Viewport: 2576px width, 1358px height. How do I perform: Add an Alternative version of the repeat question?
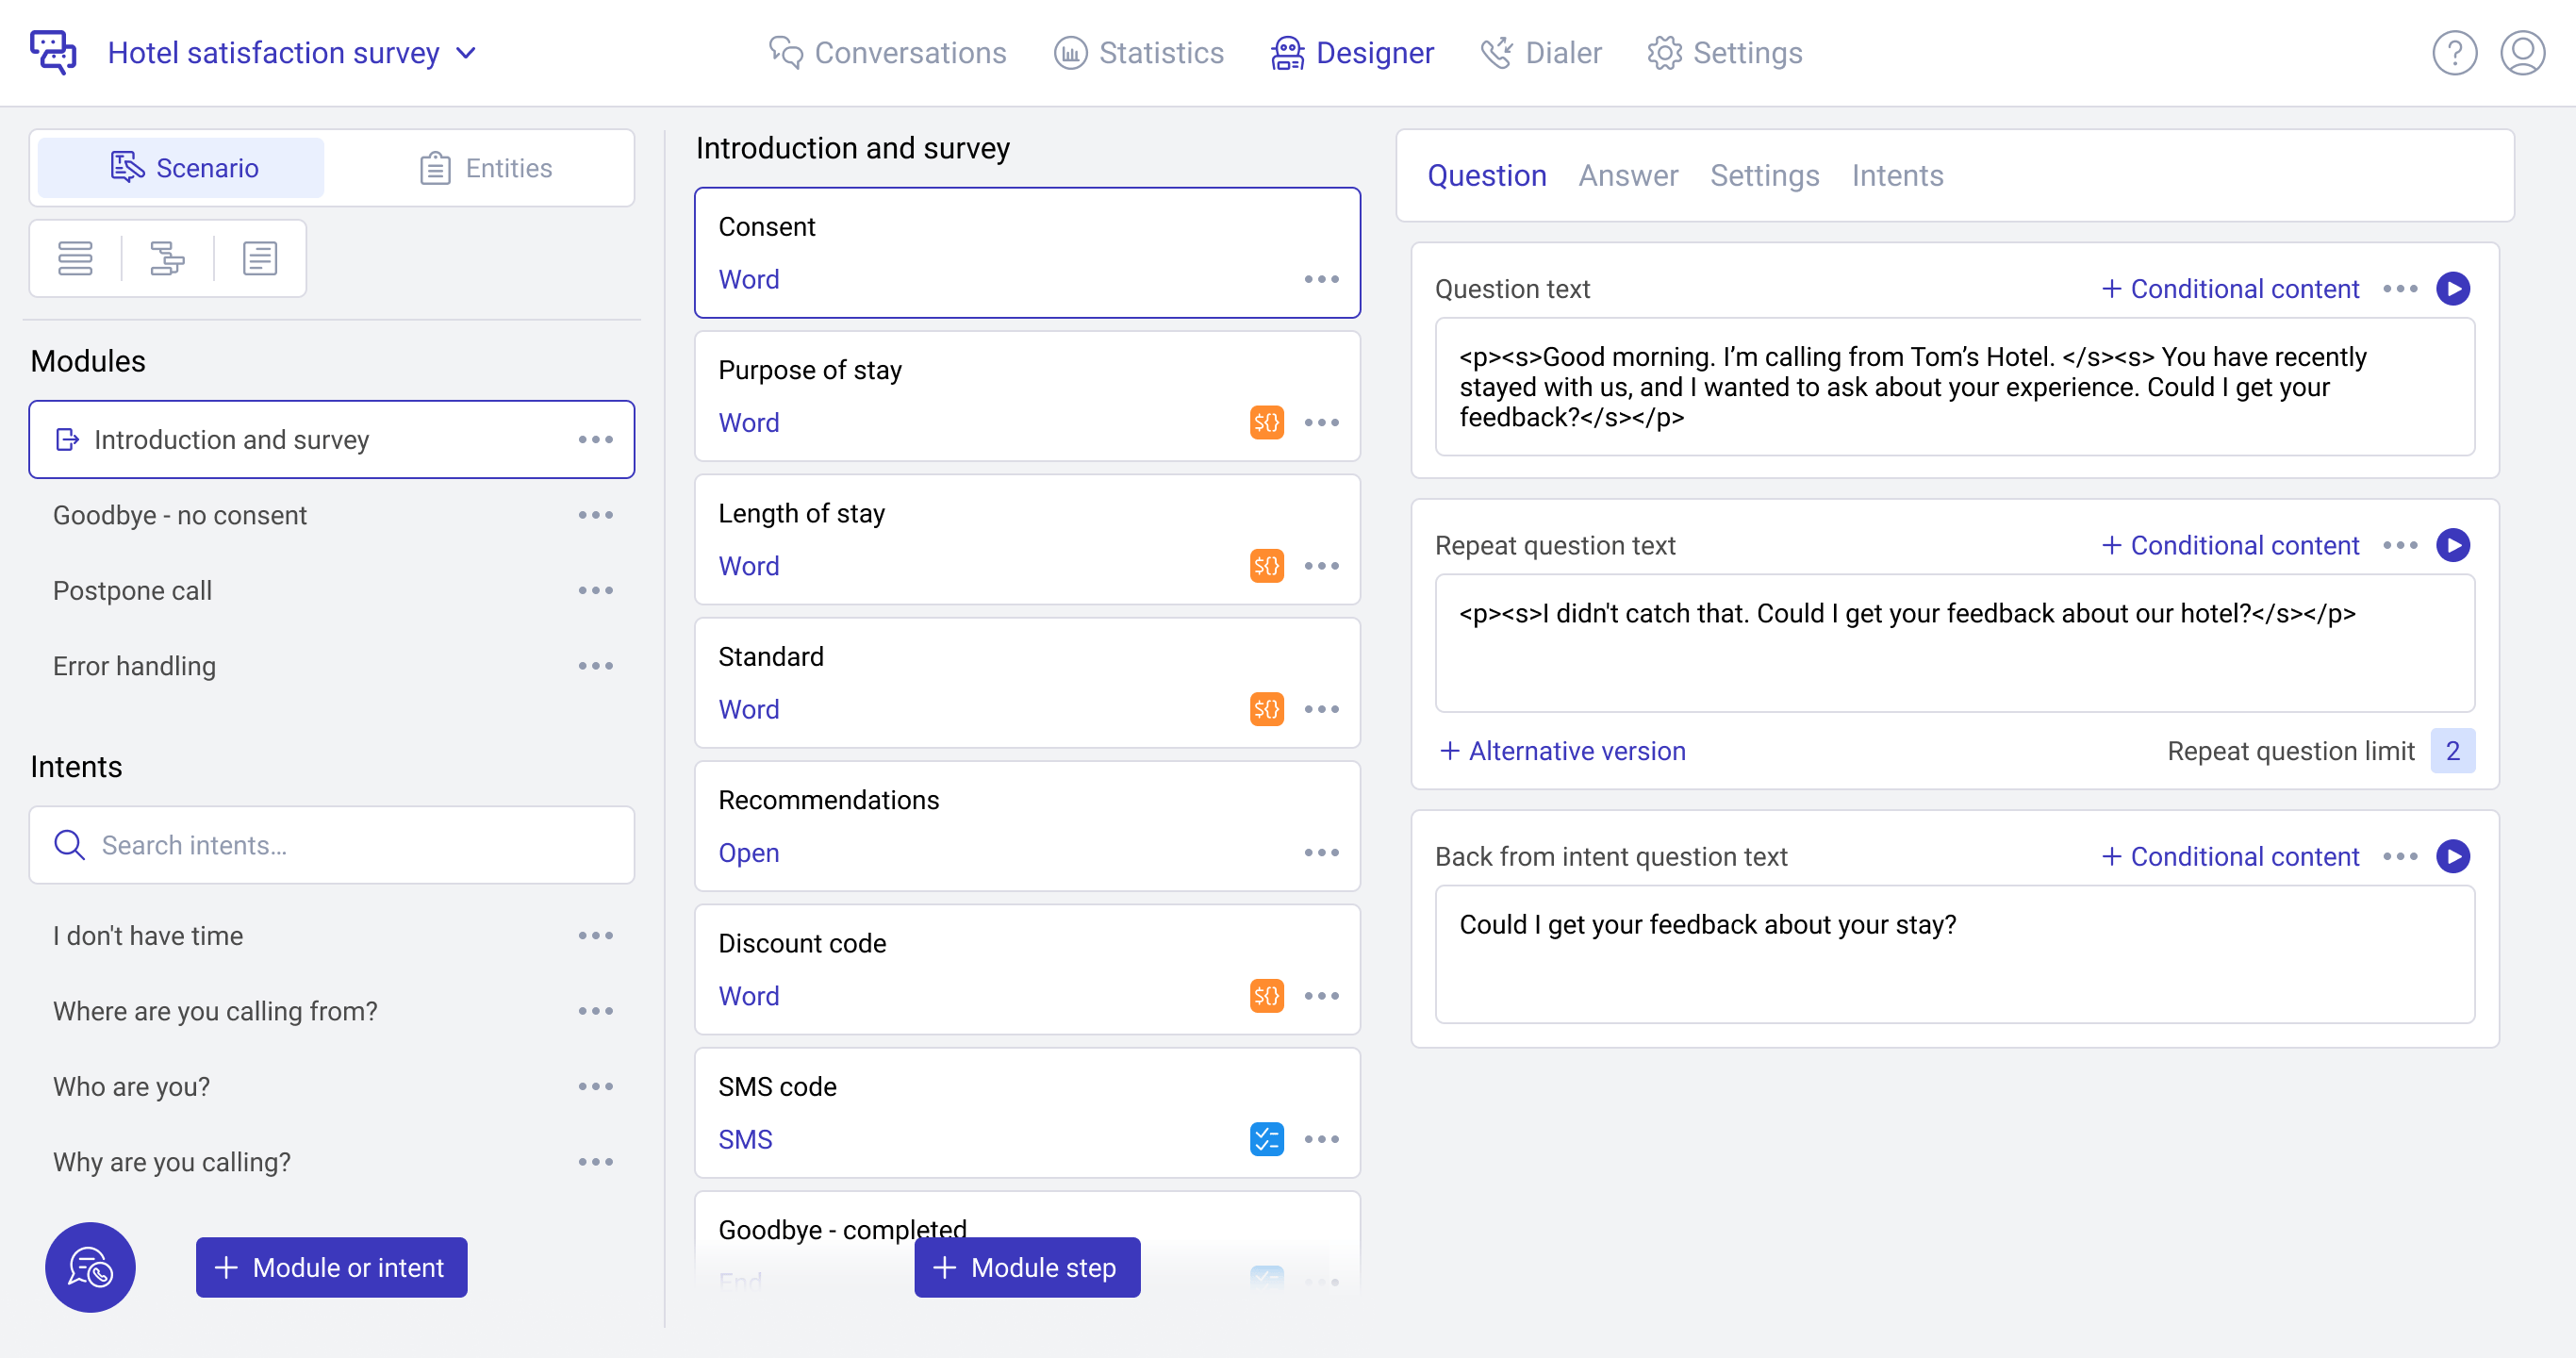click(1563, 750)
